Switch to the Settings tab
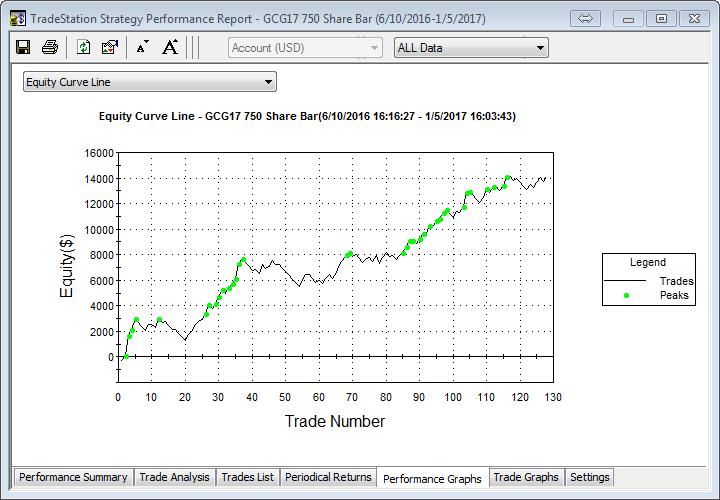 589,477
